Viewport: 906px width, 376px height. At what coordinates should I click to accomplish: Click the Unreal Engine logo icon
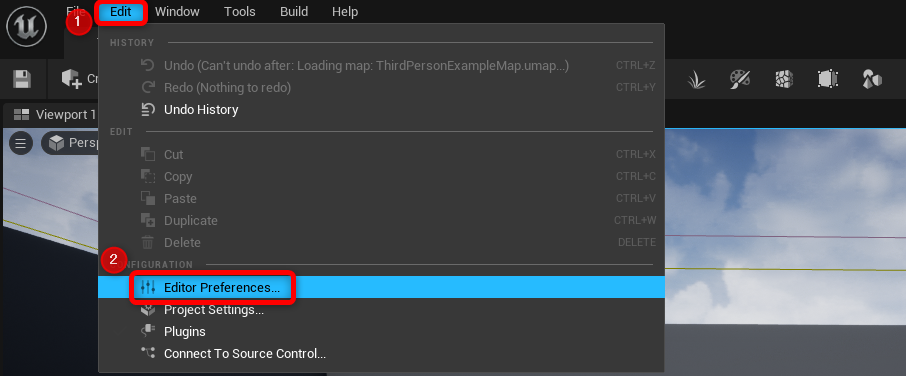pyautogui.click(x=27, y=27)
